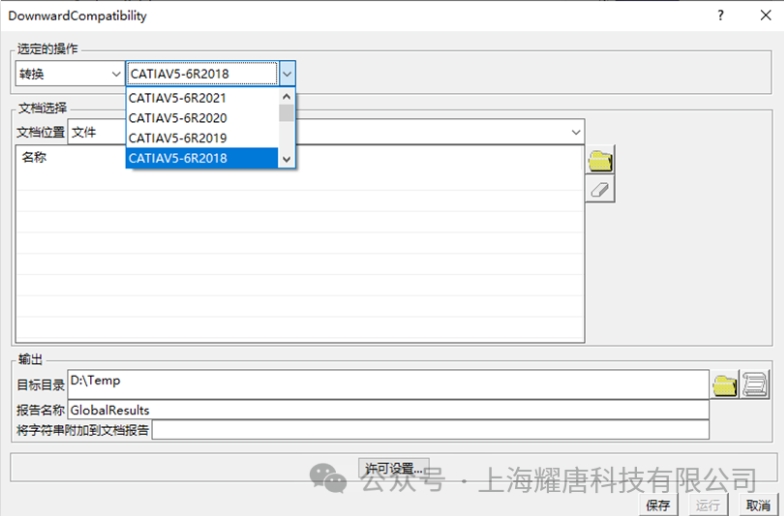Collapse the CATIA version dropdown arrow
784x516 pixels.
click(x=287, y=74)
